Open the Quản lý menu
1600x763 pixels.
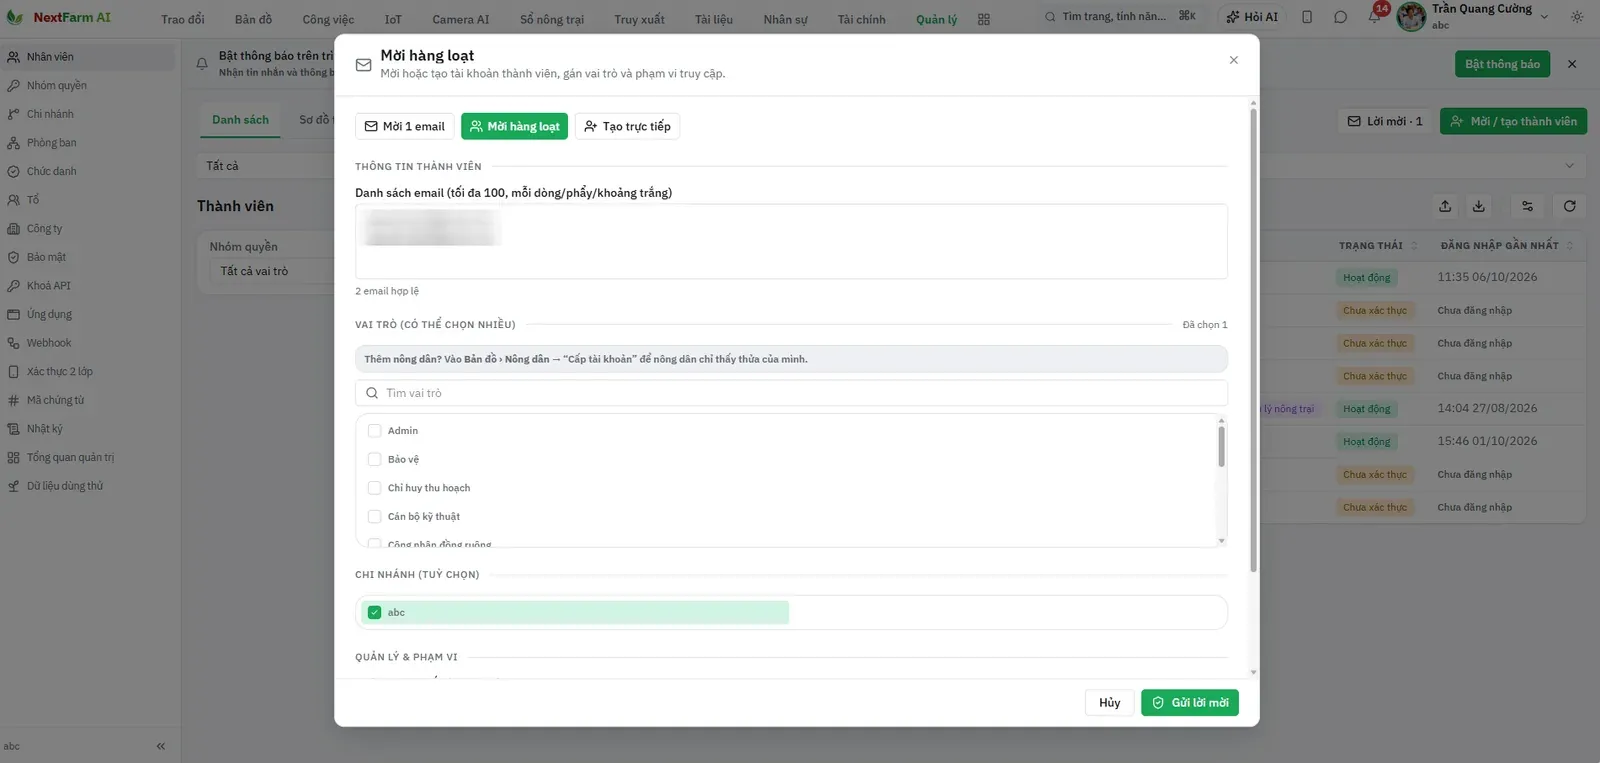pyautogui.click(x=936, y=19)
